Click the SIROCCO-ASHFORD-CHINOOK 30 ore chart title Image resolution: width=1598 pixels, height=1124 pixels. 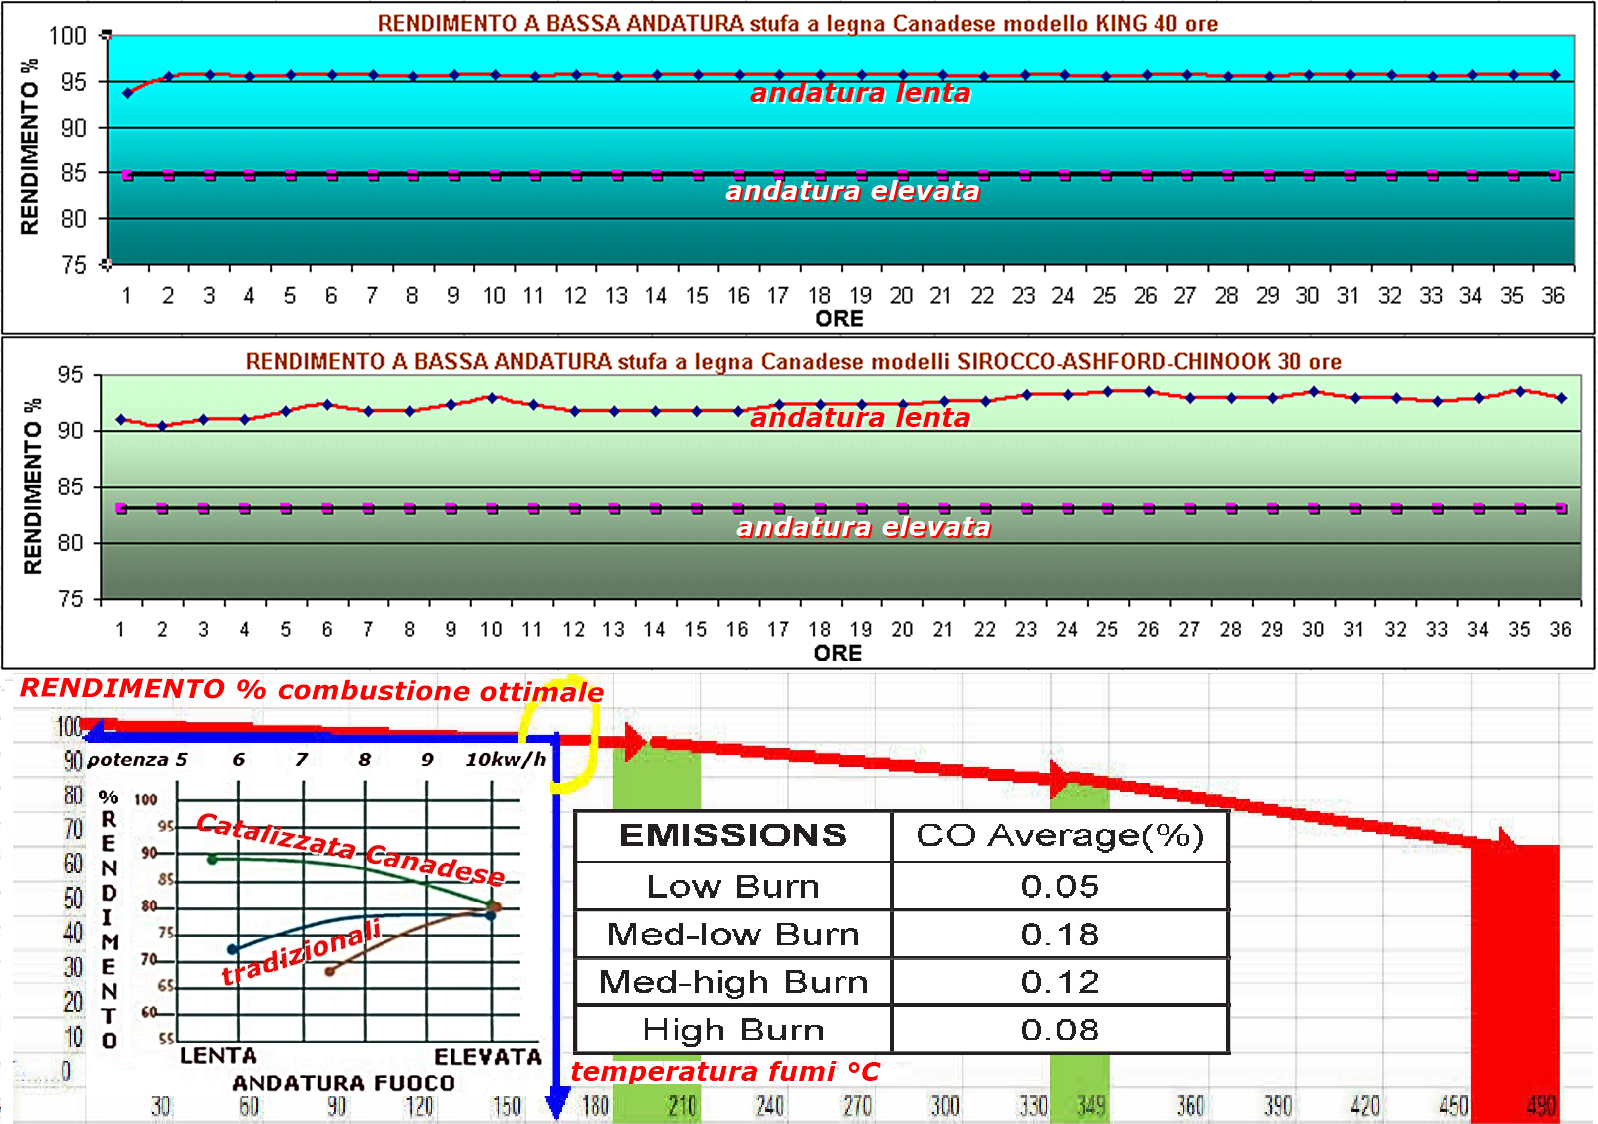(x=793, y=361)
